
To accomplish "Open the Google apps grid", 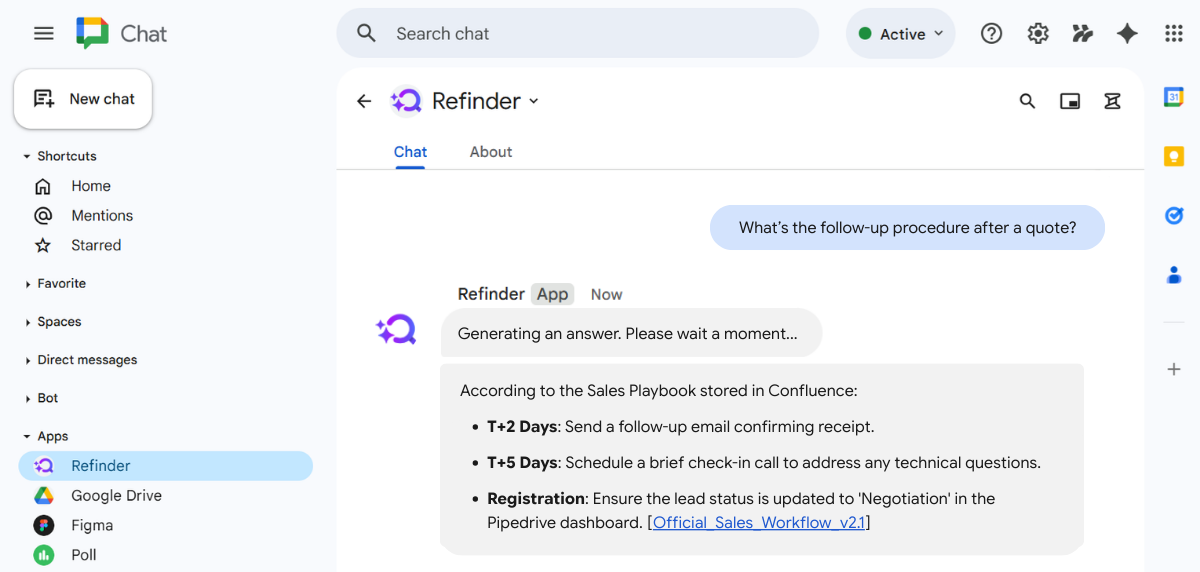I will coord(1174,33).
